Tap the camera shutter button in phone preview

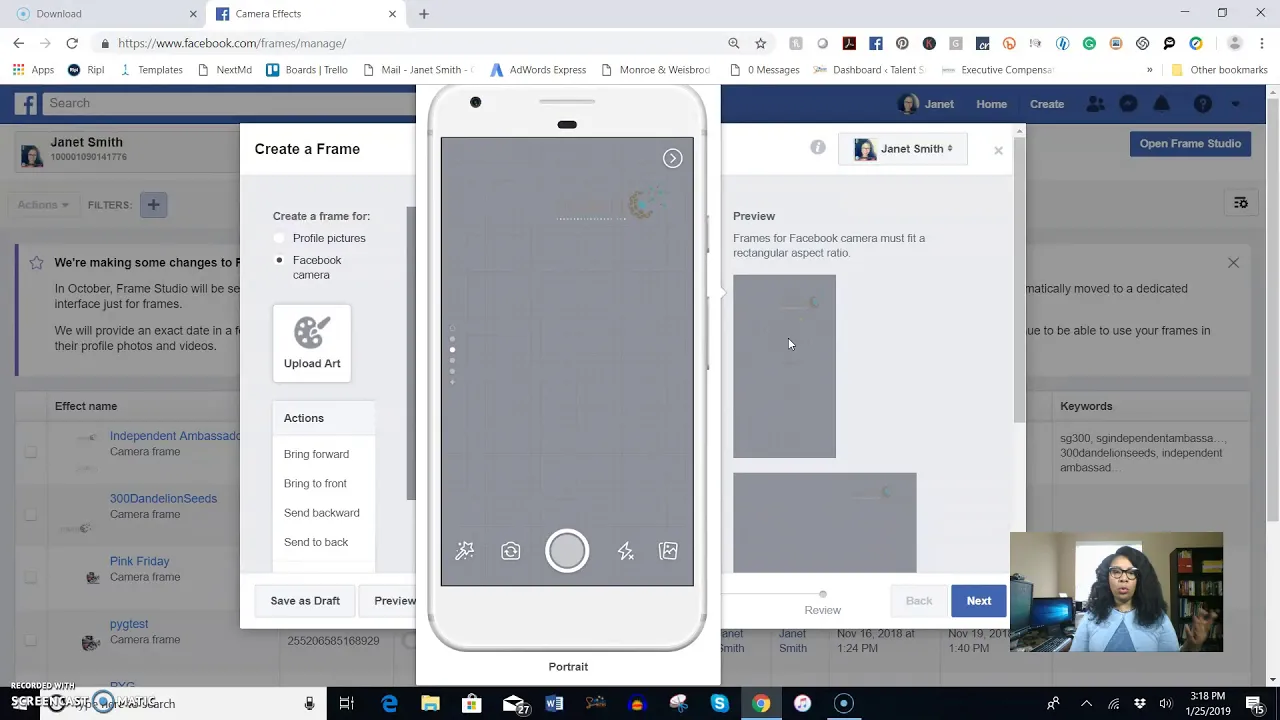coord(567,551)
